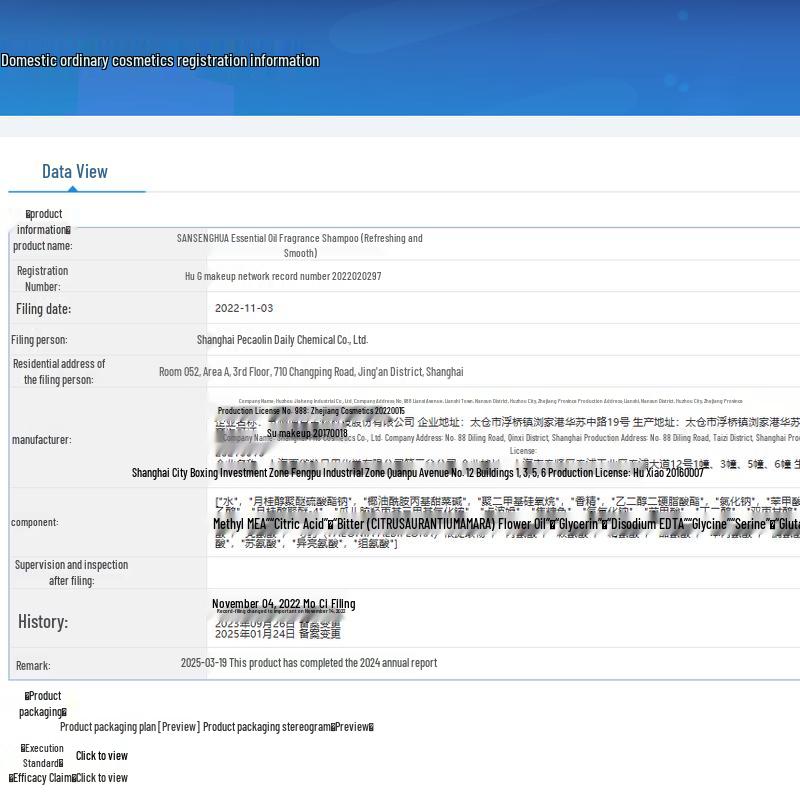The height and width of the screenshot is (800, 800).
Task: Click the component row label
Action: [35, 522]
